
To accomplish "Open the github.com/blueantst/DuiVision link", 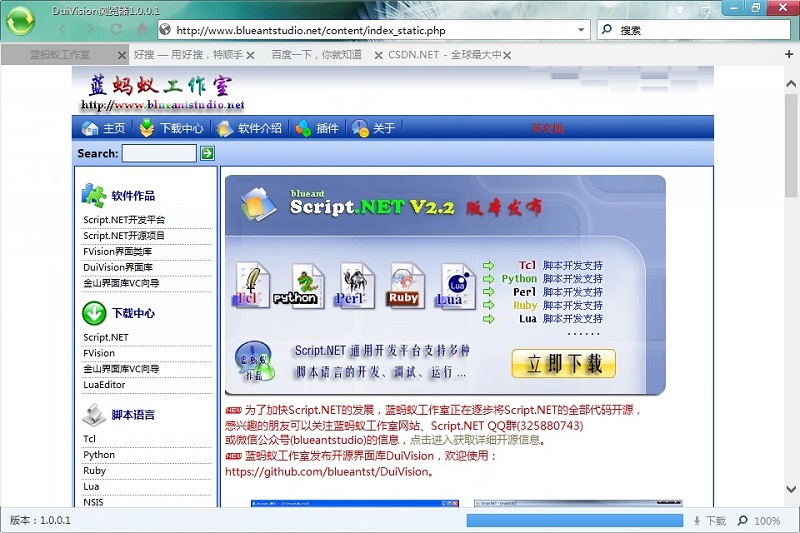I will [327, 472].
